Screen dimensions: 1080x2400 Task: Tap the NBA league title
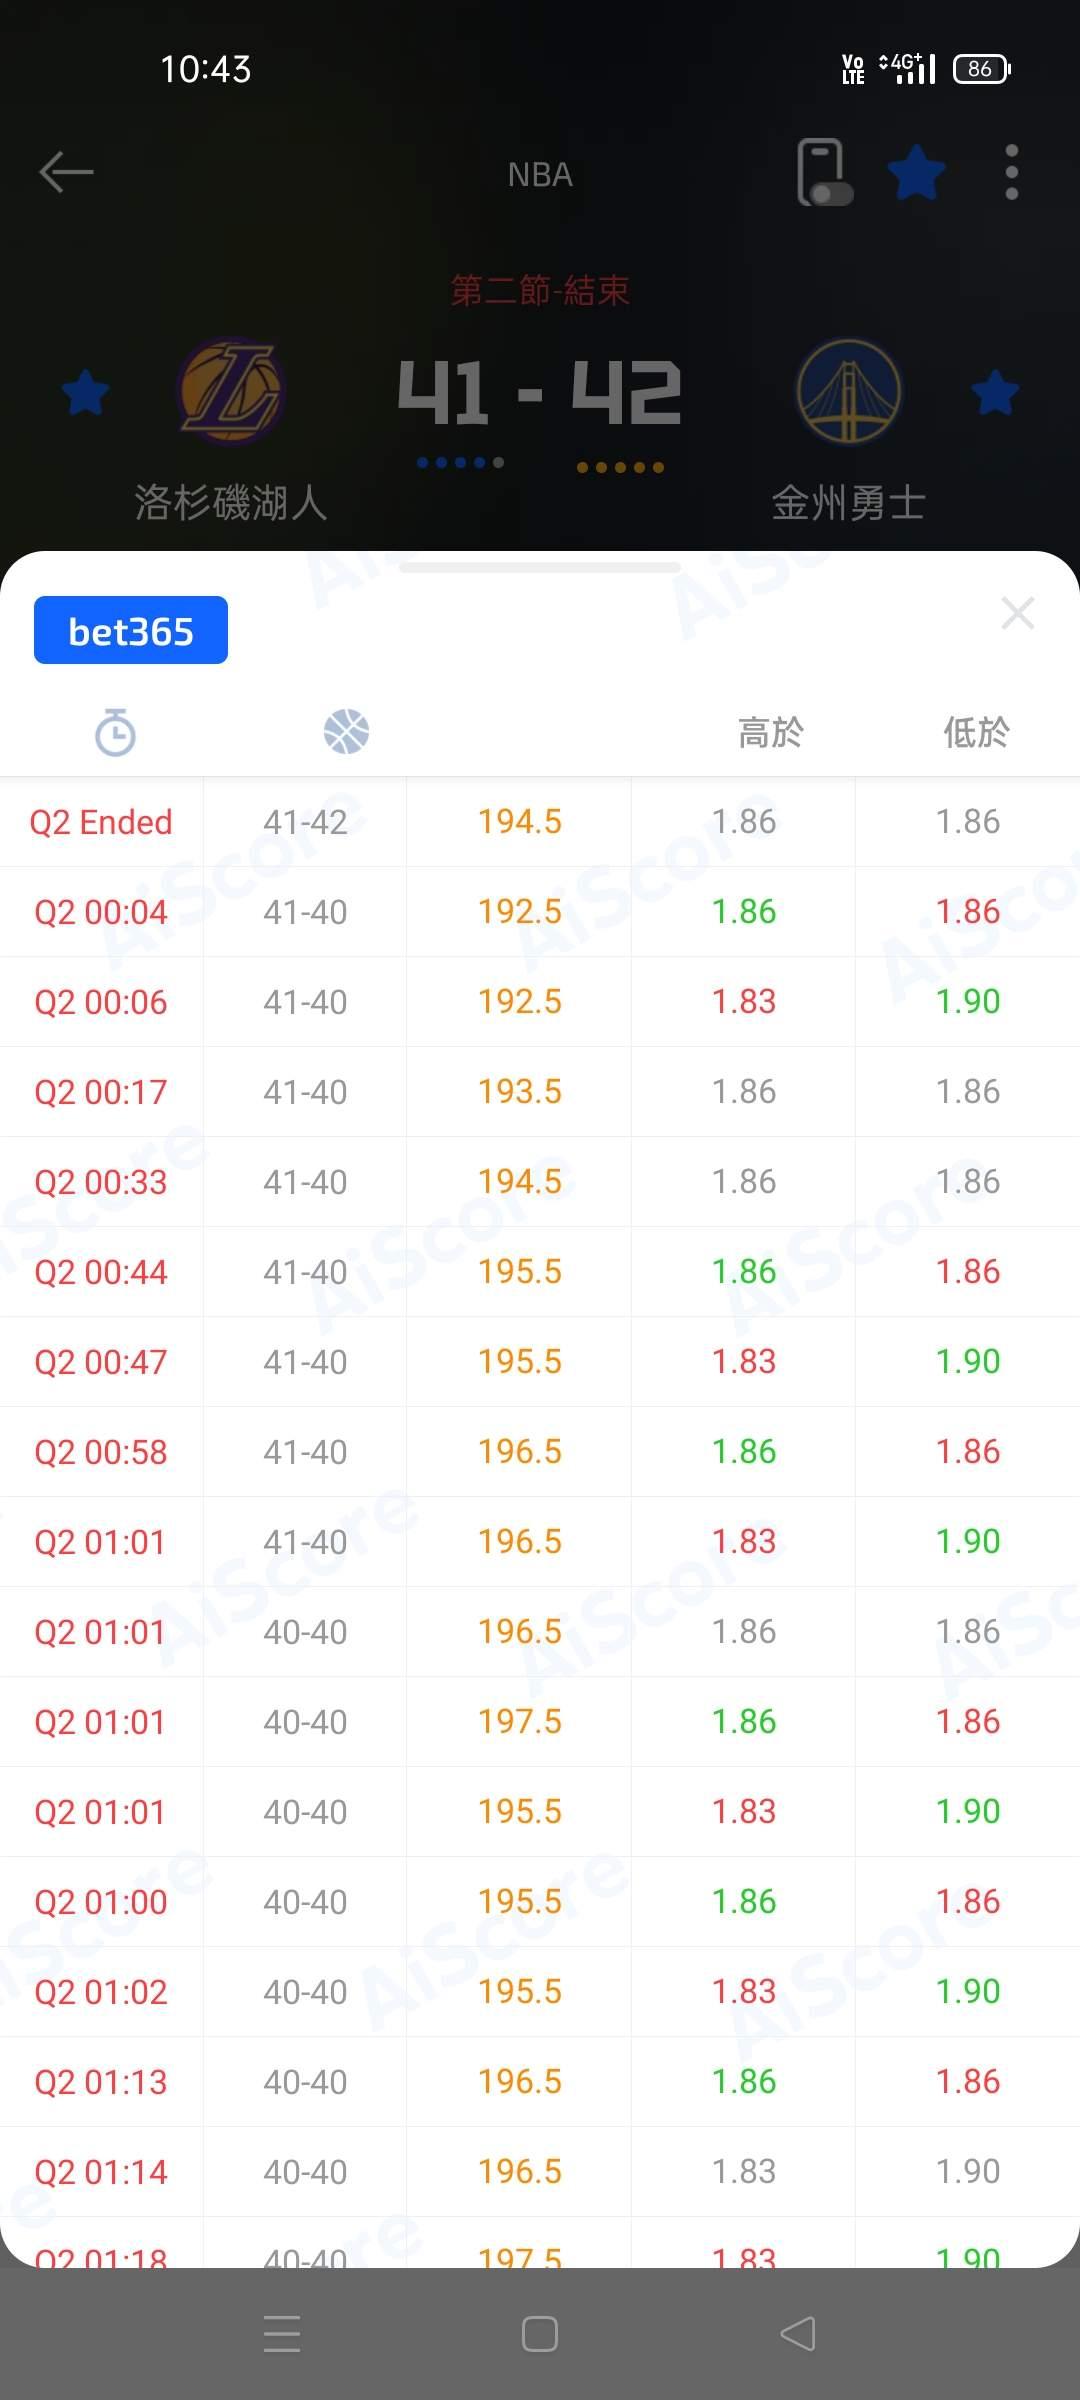tap(540, 175)
